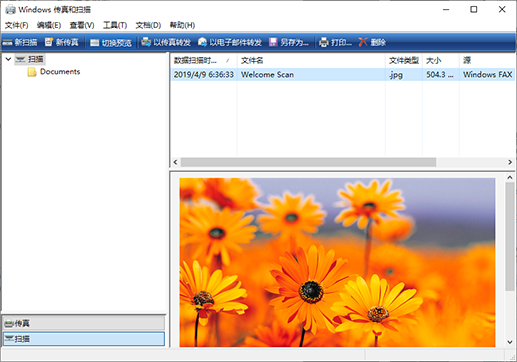The image size is (517, 362).
Task: Click the 删除 toolbar label
Action: 378,42
